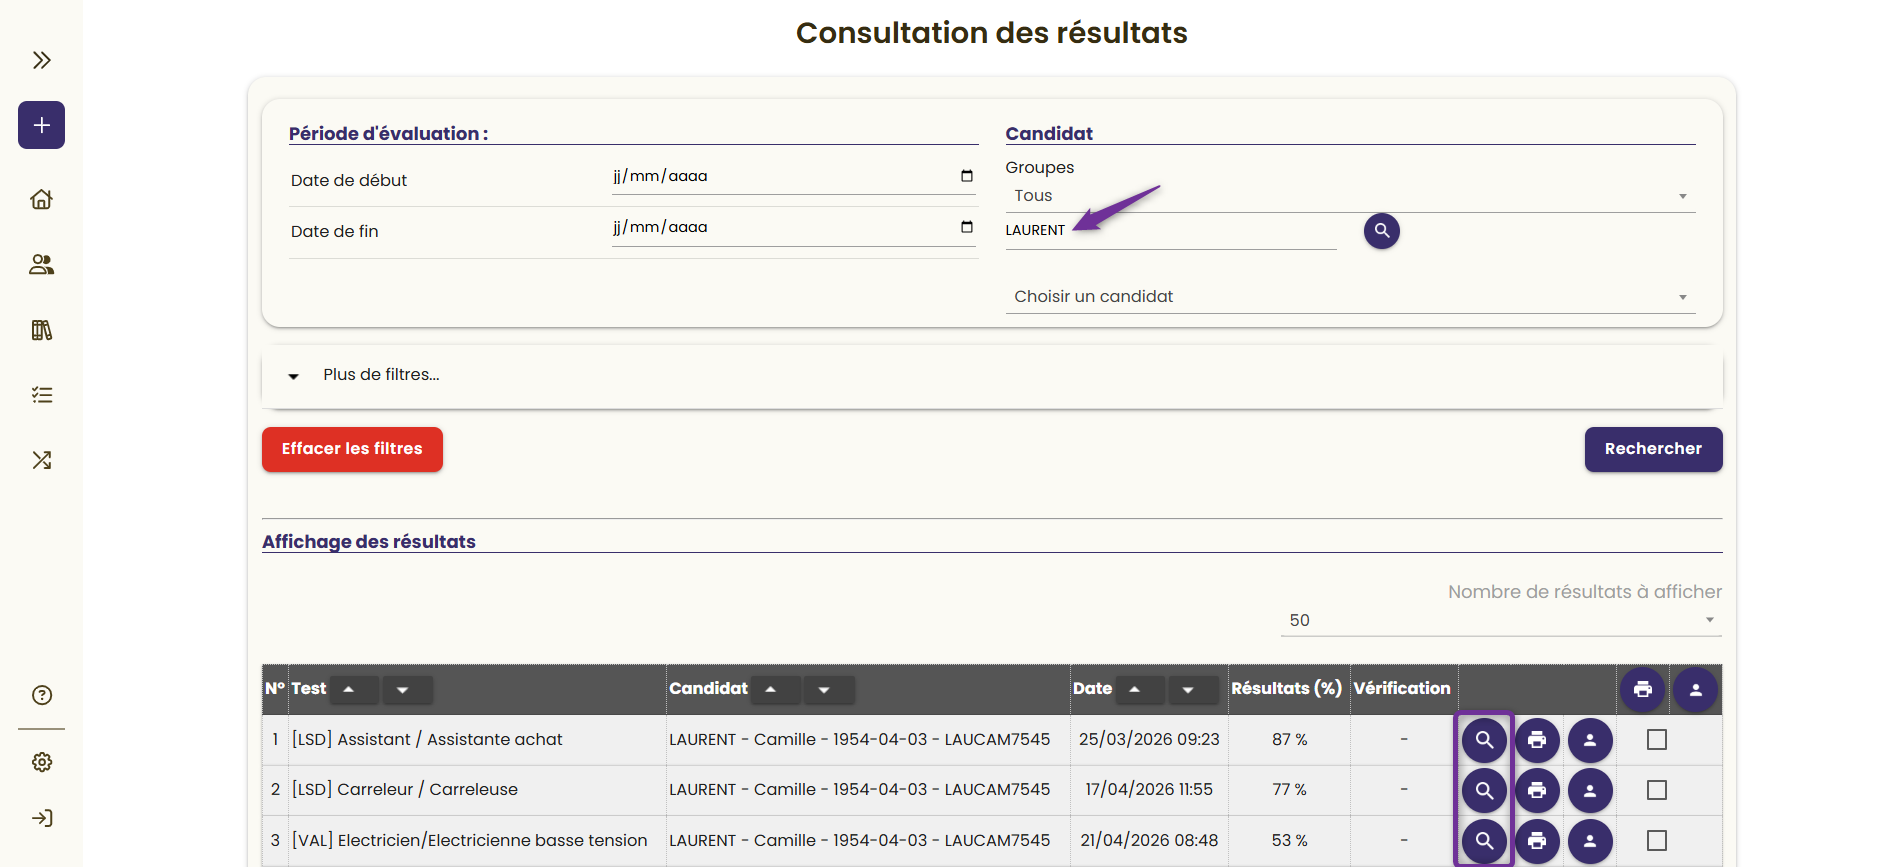1899x867 pixels.
Task: Open the Choisir un candidat dropdown
Action: coord(1350,297)
